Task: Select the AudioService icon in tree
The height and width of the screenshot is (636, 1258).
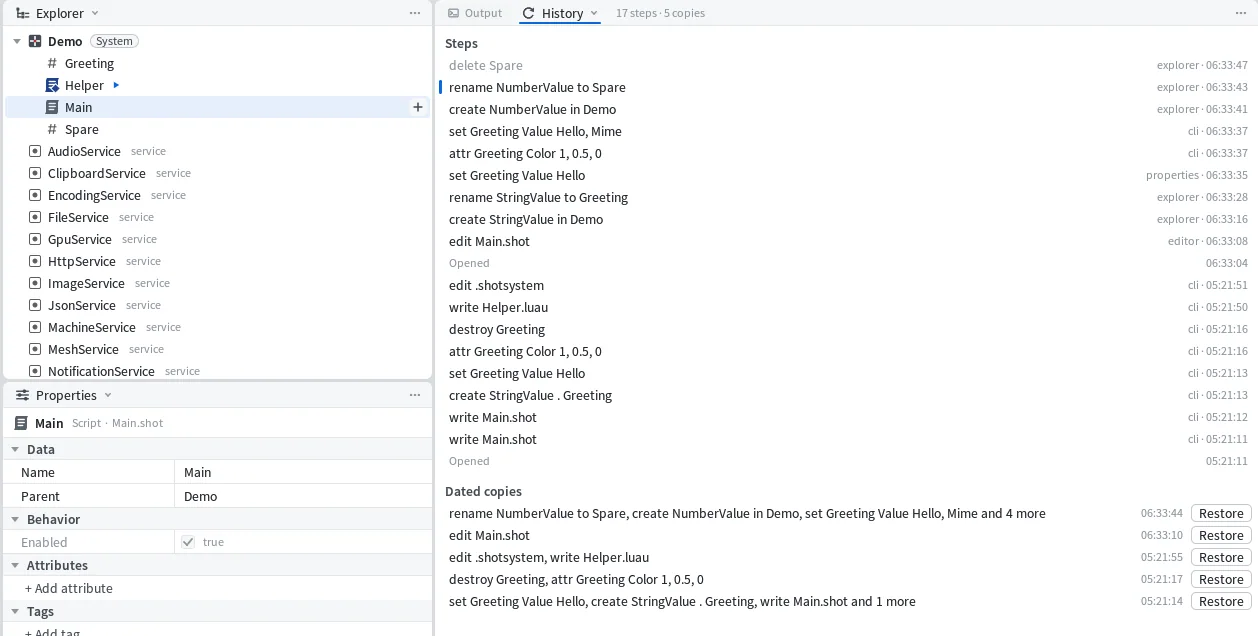Action: (35, 151)
